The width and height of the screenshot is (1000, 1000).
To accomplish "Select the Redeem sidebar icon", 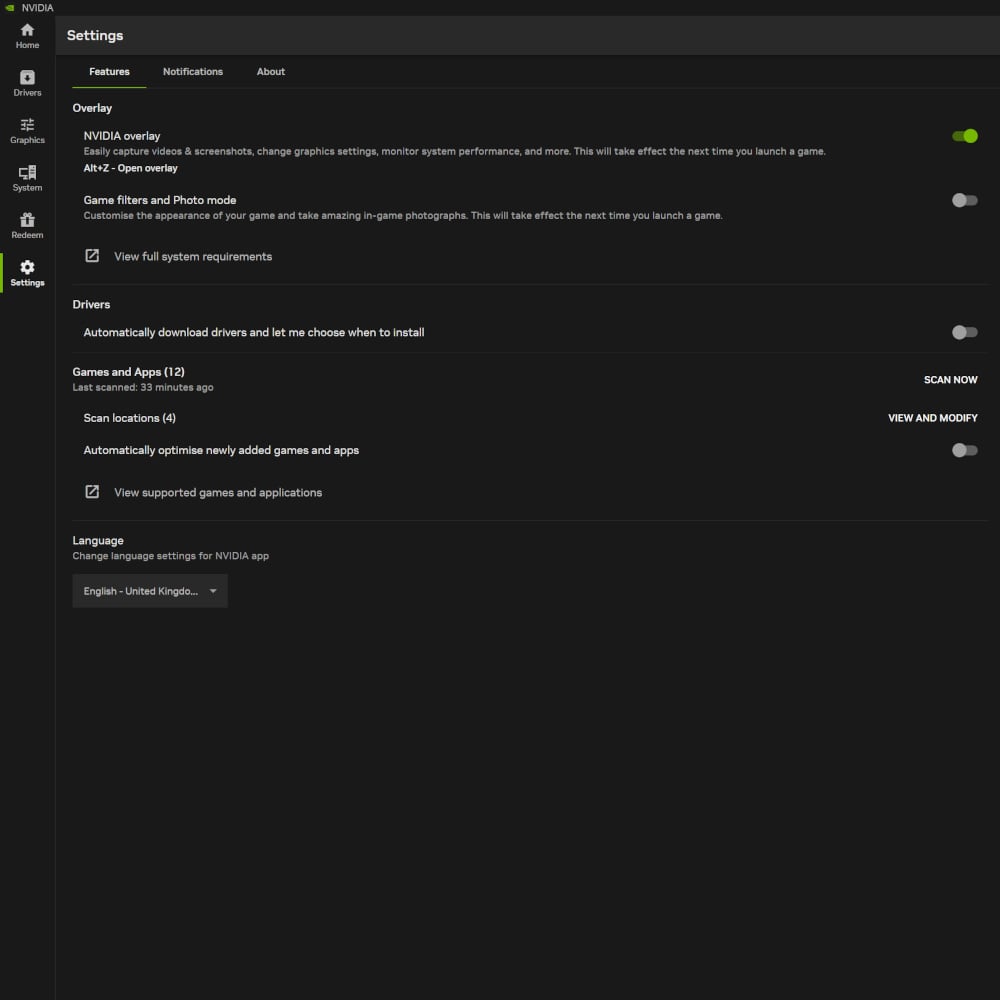I will coord(27,225).
